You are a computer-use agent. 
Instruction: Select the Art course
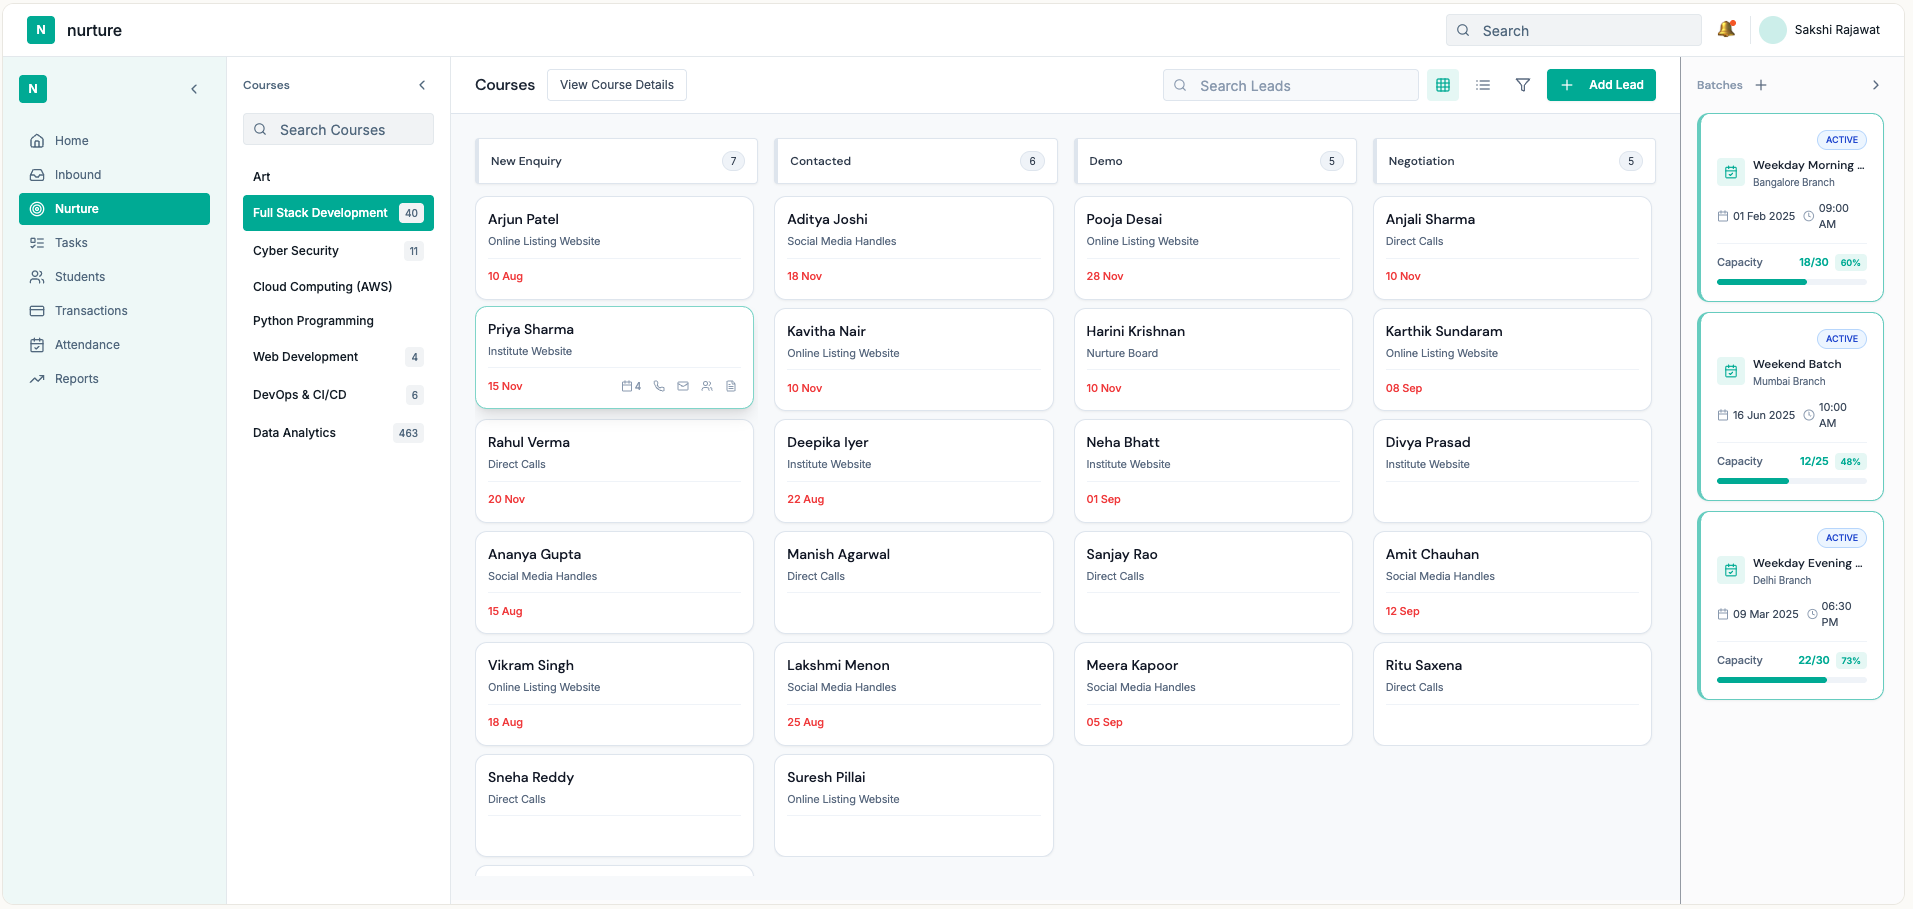338,177
